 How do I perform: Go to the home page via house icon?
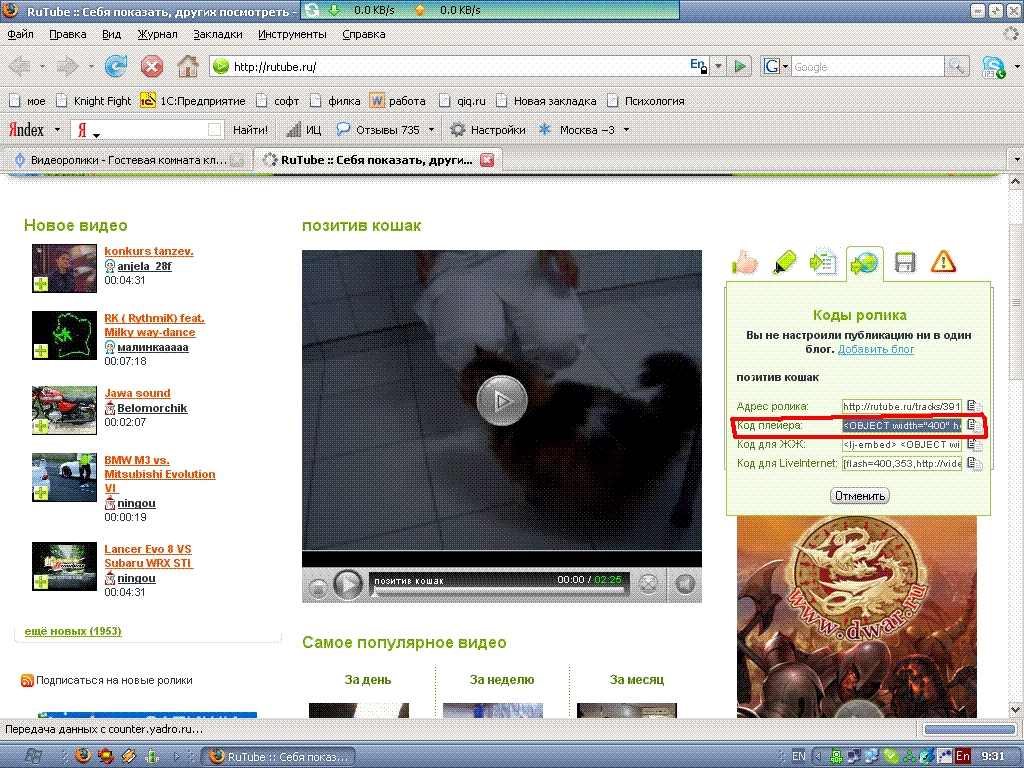tap(188, 66)
